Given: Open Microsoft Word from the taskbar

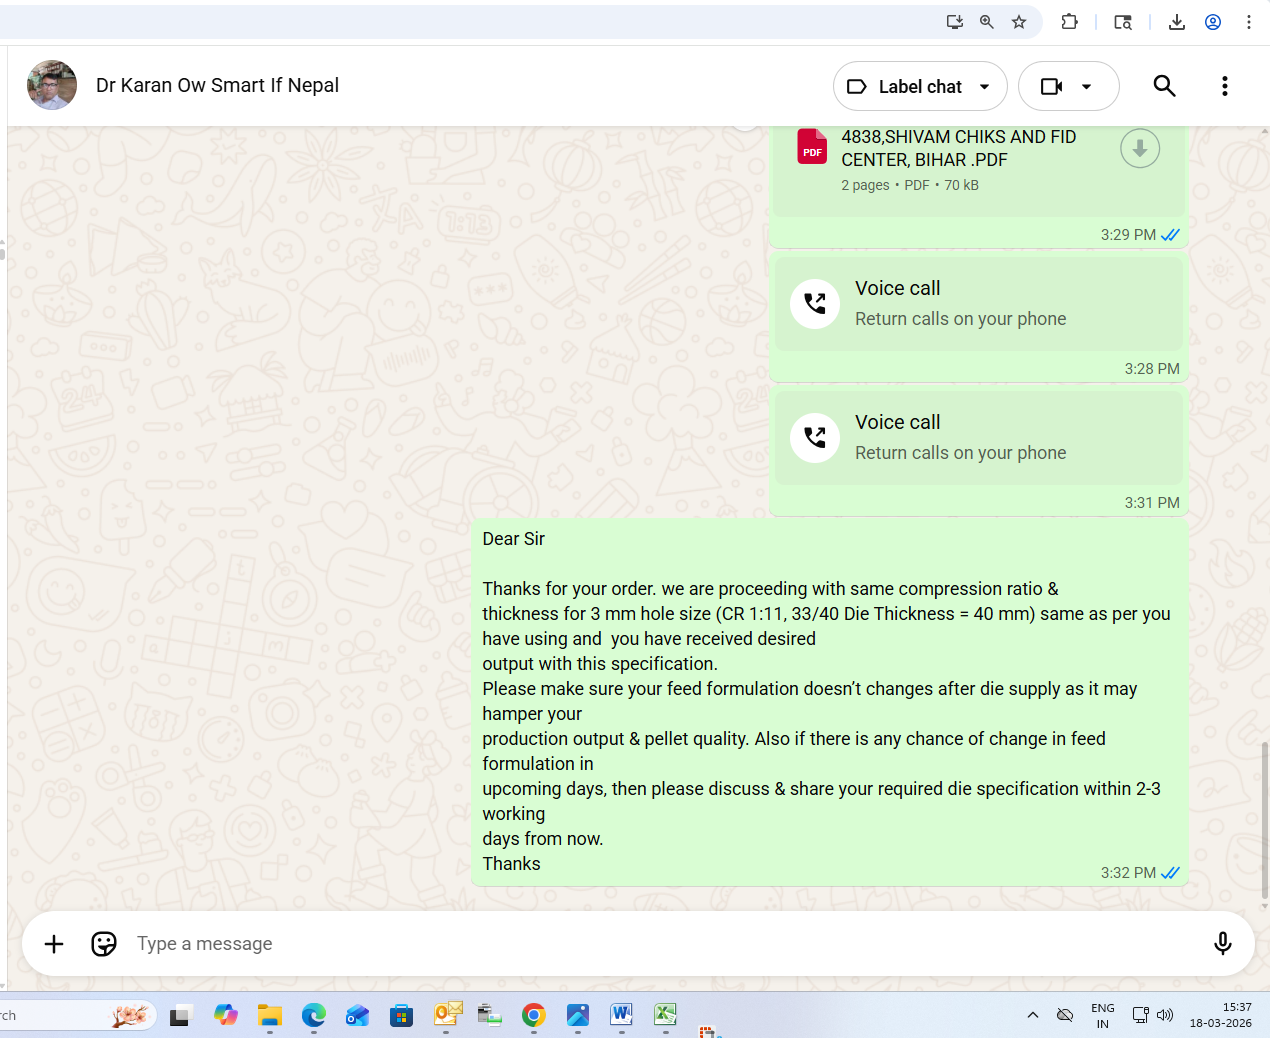Looking at the screenshot, I should coord(621,1016).
